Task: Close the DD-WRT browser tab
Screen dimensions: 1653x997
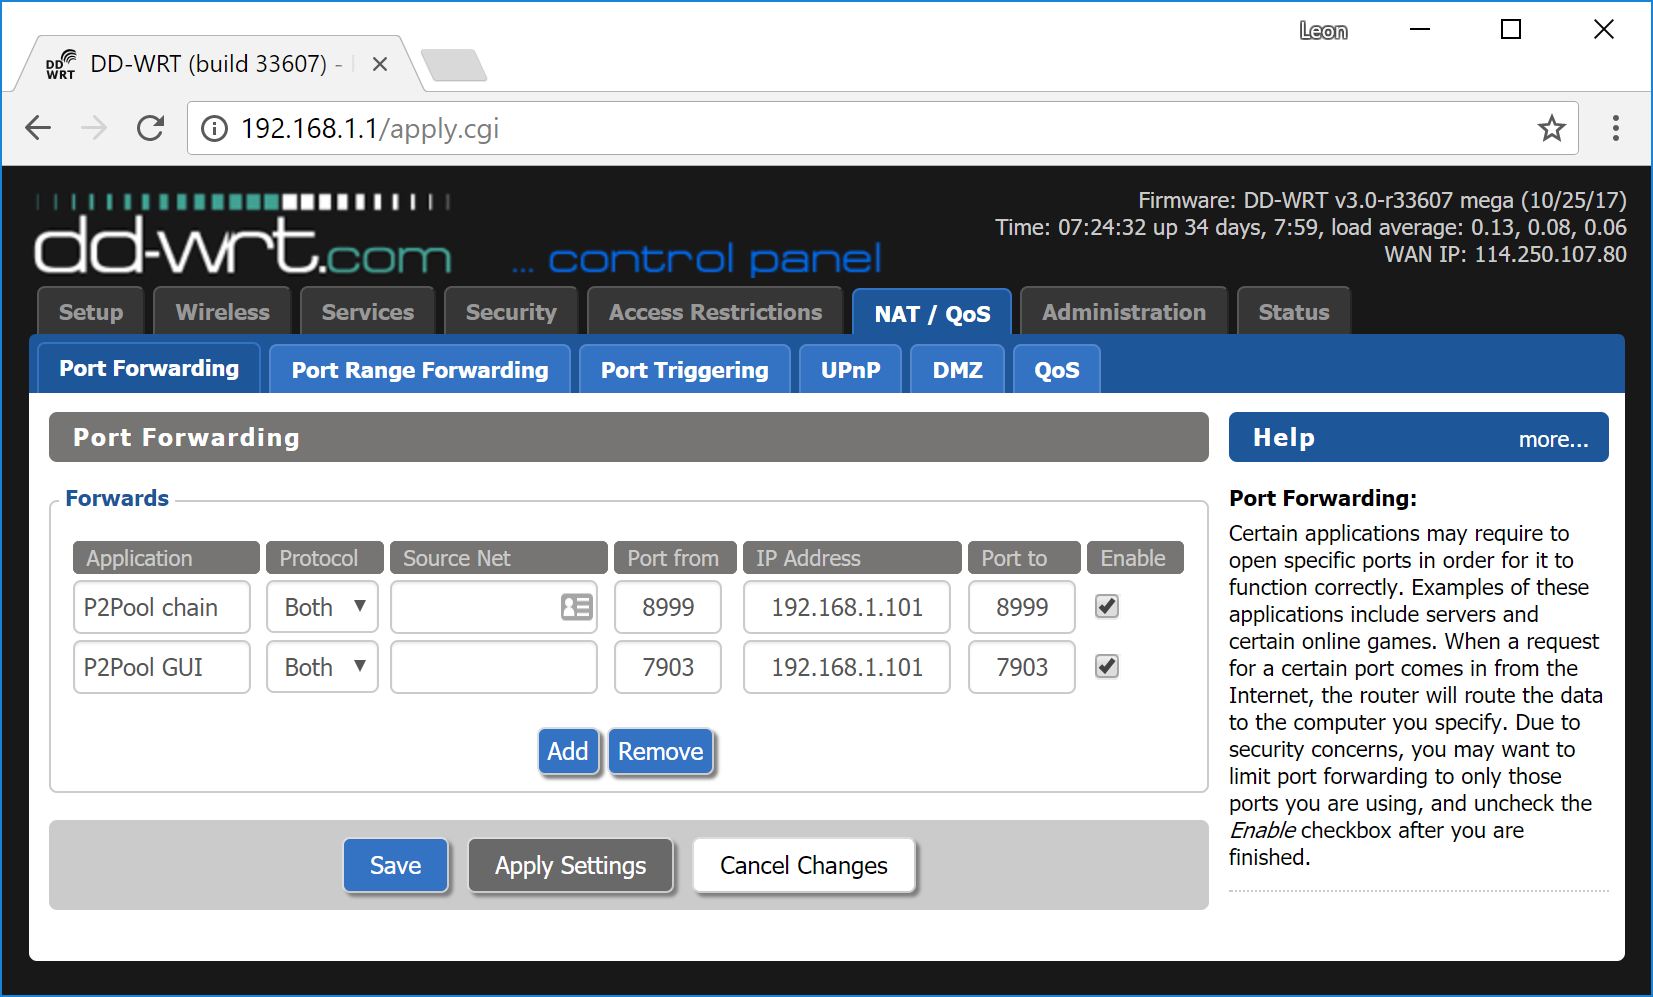Action: coord(380,64)
